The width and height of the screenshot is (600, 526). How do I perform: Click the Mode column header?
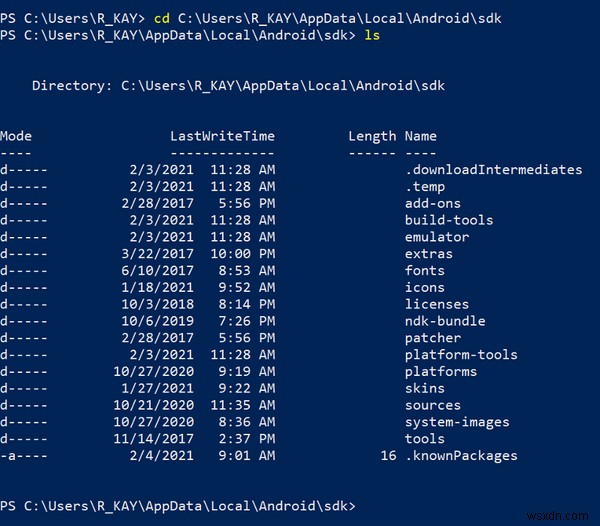pyautogui.click(x=16, y=136)
